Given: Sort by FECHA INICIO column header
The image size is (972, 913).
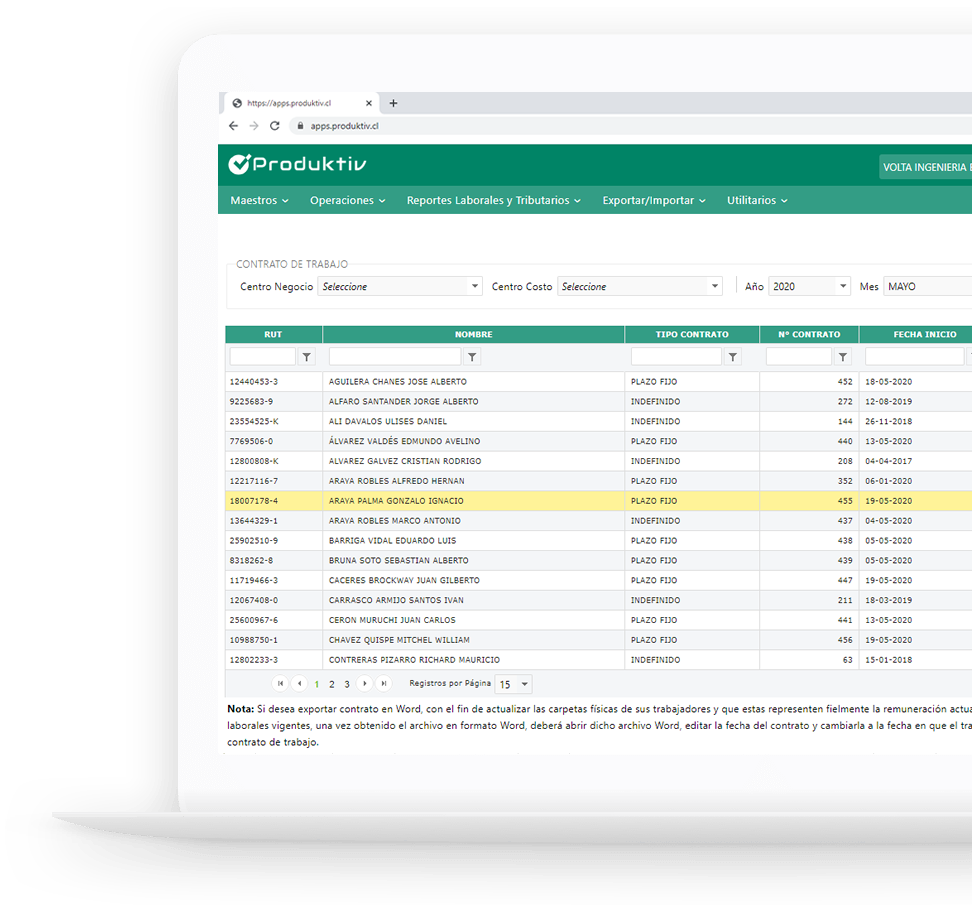Looking at the screenshot, I should click(916, 334).
